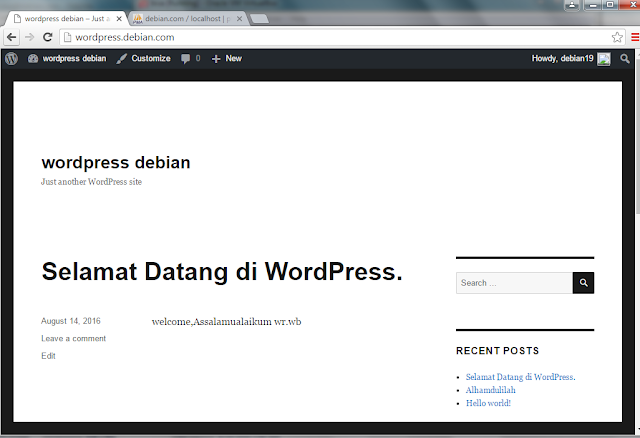The height and width of the screenshot is (438, 640).
Task: Open comments via the speech bubble icon
Action: click(x=185, y=59)
